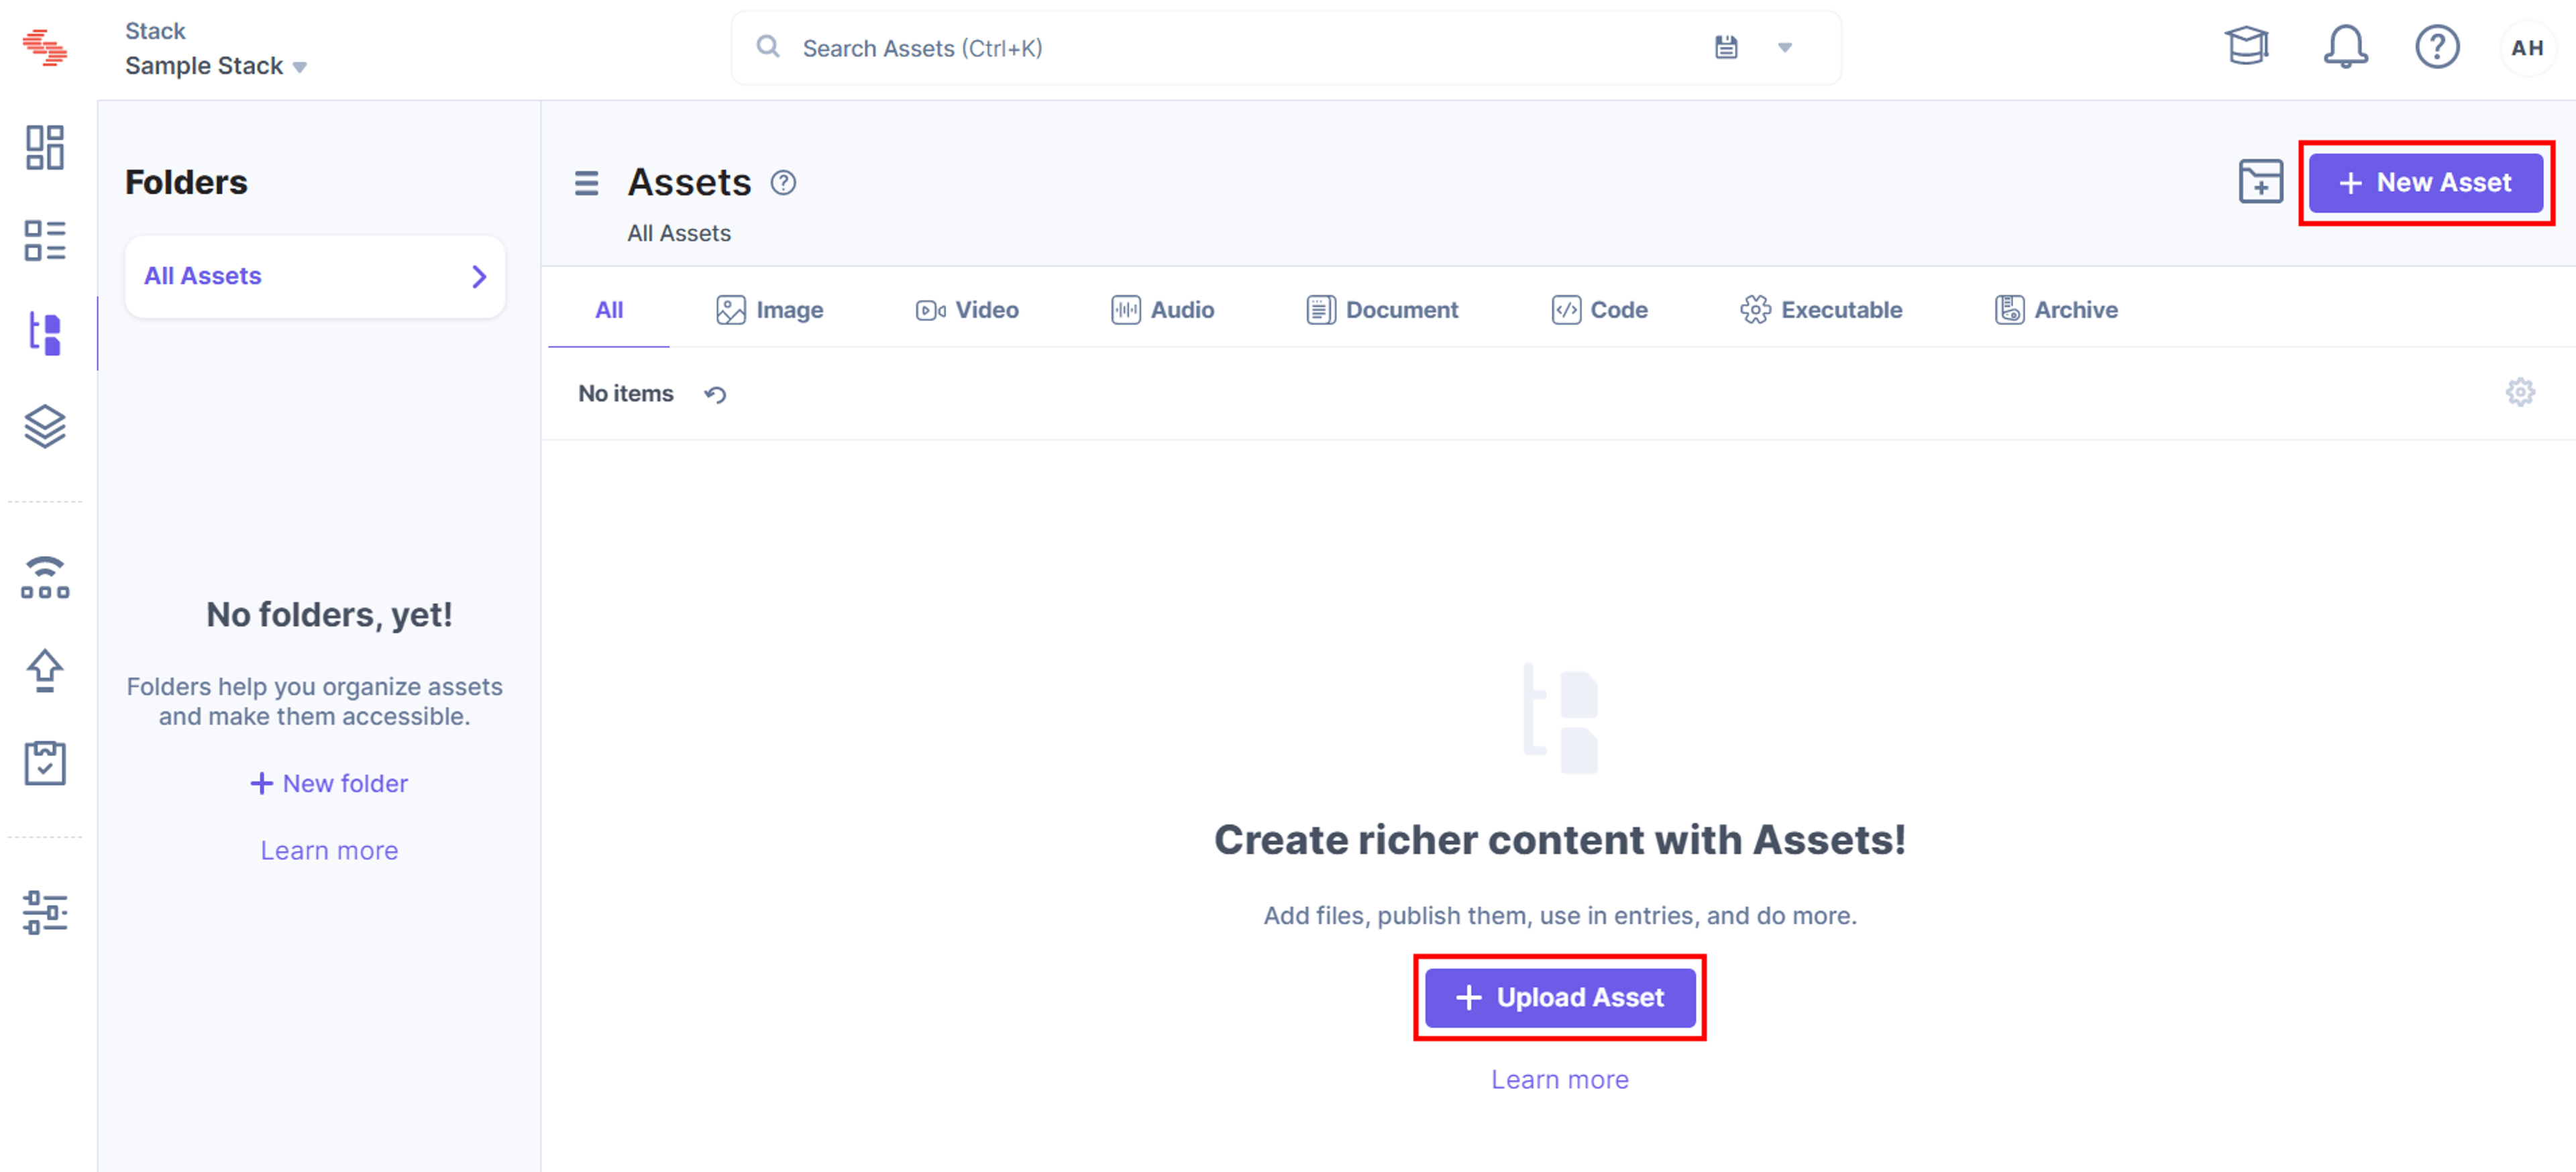Open the AH user profile avatar
The height and width of the screenshot is (1172, 2576).
click(x=2527, y=47)
